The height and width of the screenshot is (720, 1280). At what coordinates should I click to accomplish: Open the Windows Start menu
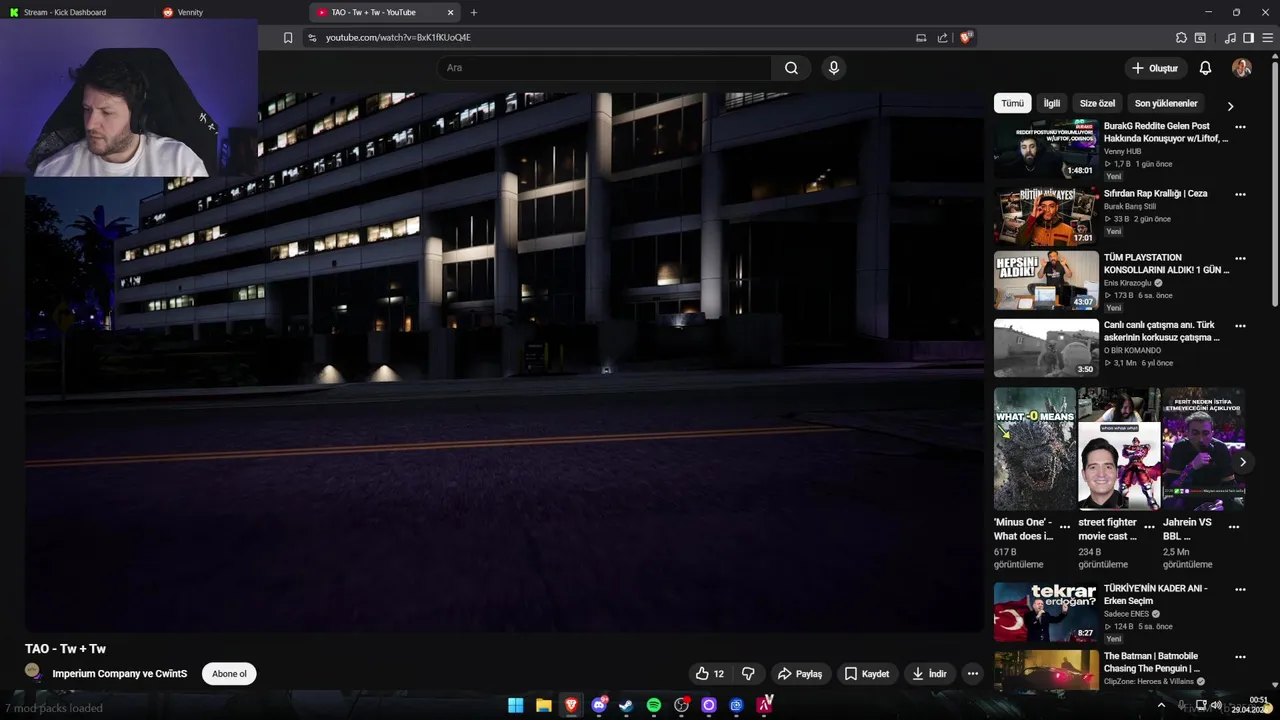coord(515,705)
